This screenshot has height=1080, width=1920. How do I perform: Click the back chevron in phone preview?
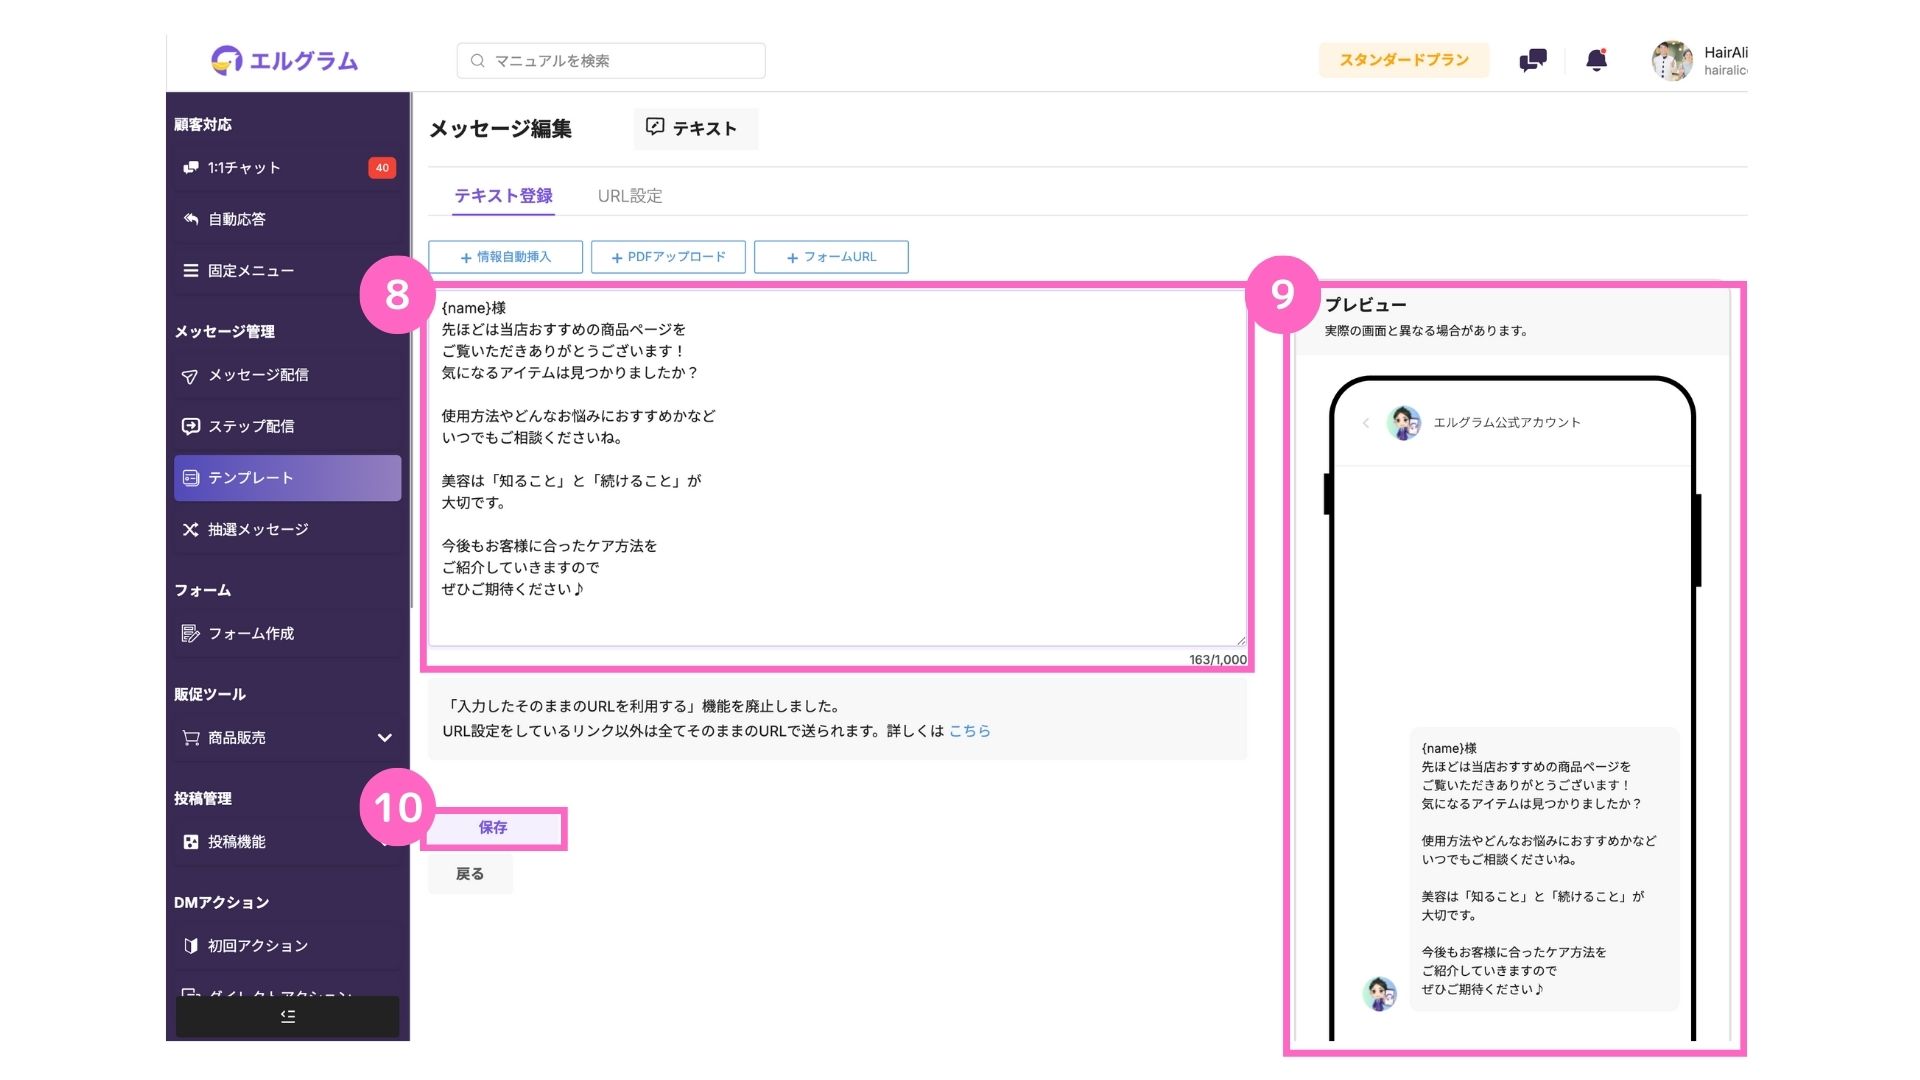coord(1366,423)
